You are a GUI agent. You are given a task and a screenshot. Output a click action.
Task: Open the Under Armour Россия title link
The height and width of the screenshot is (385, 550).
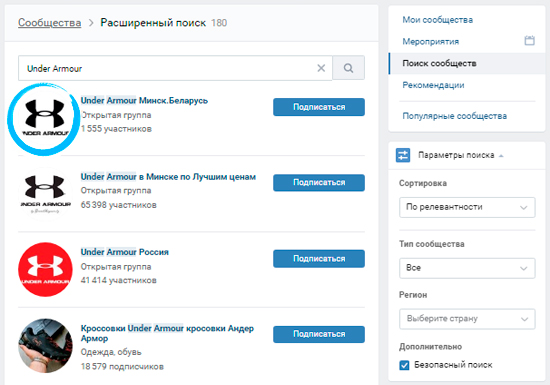(125, 252)
